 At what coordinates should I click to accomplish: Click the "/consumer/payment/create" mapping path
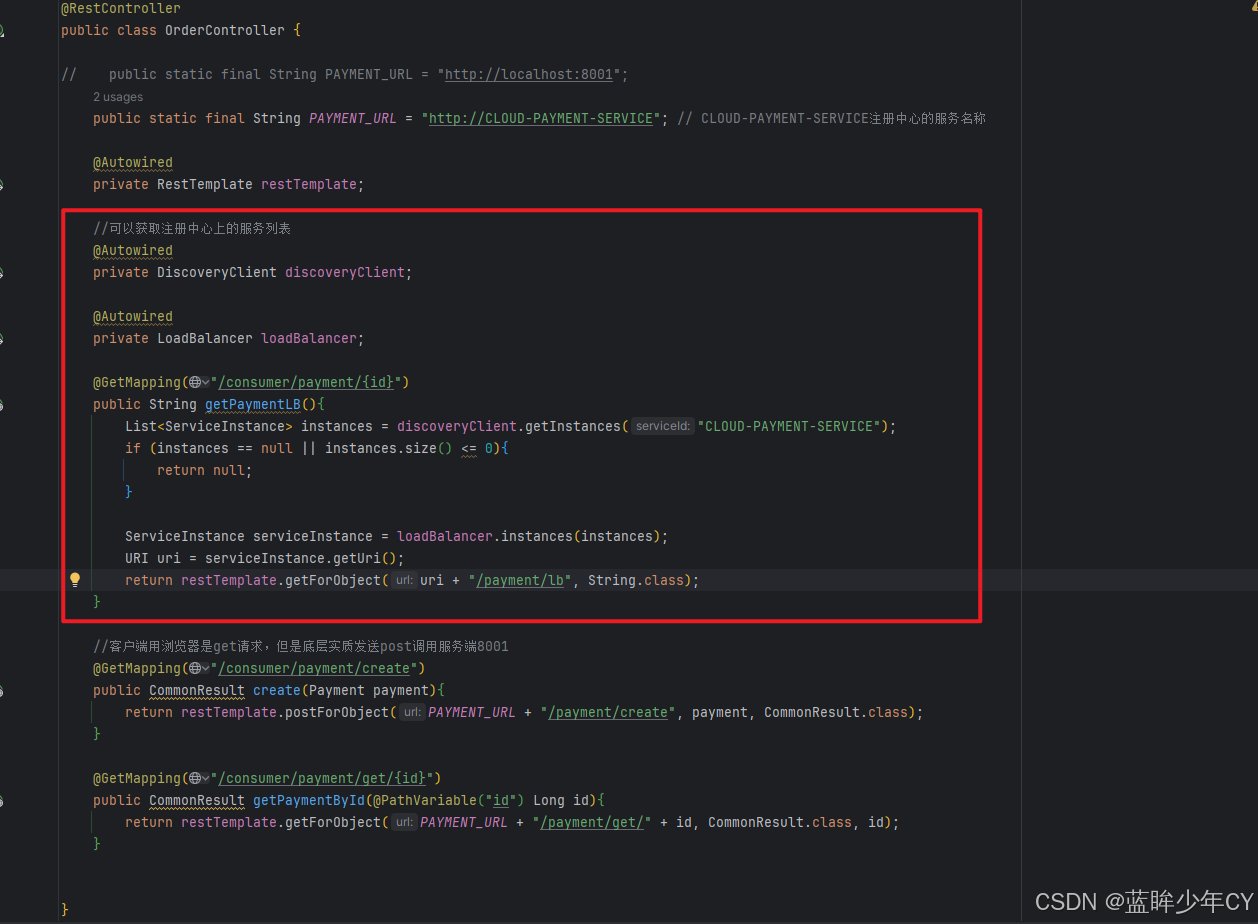(314, 668)
